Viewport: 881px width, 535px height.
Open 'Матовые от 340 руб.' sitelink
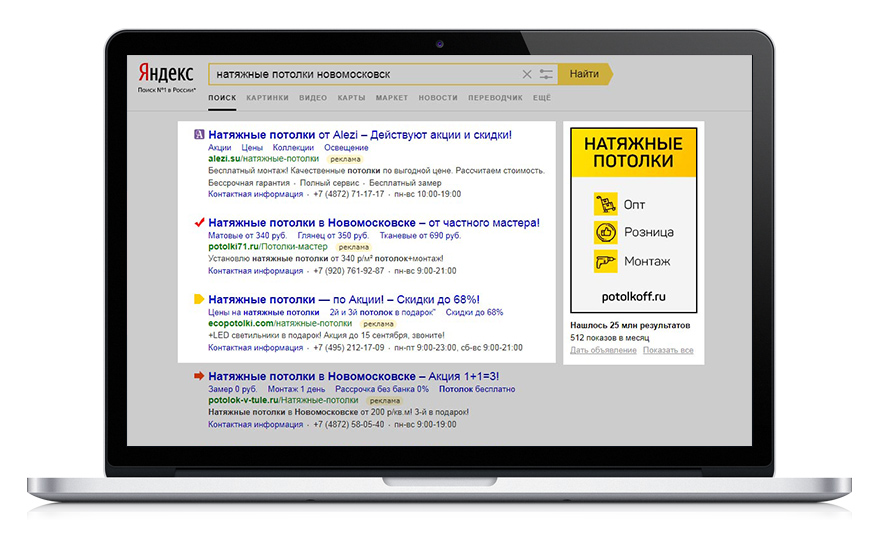tap(248, 235)
